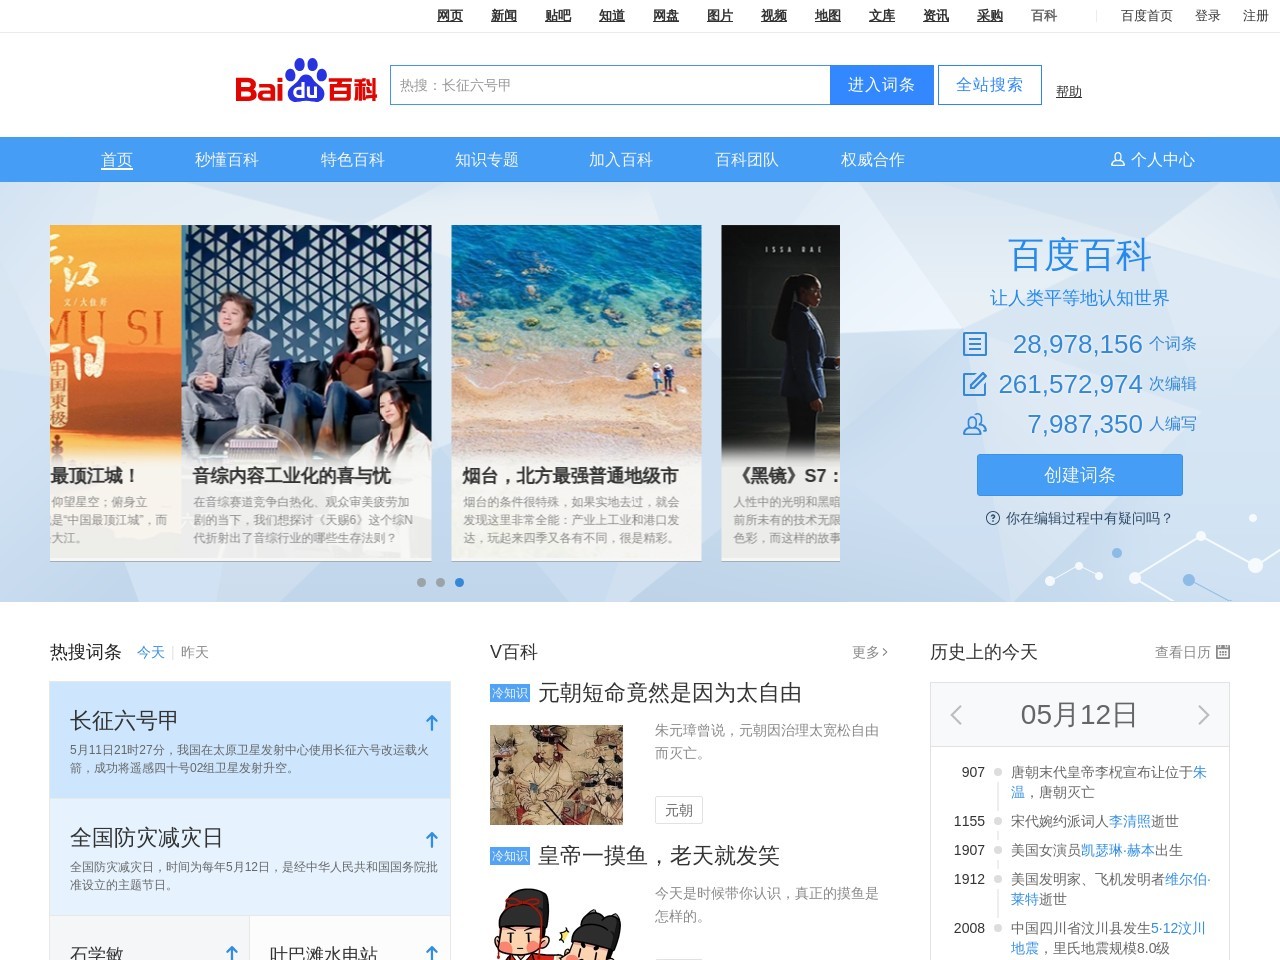The image size is (1280, 960).
Task: Click the 查看日历 link
Action: (1183, 652)
